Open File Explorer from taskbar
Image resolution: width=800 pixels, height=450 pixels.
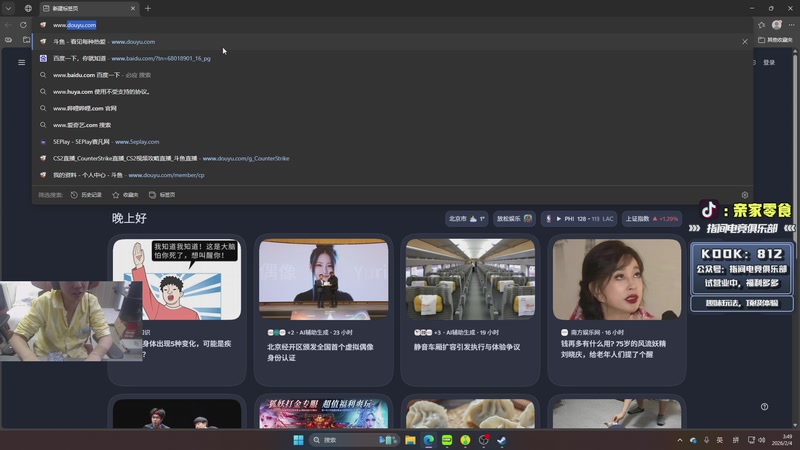410,440
